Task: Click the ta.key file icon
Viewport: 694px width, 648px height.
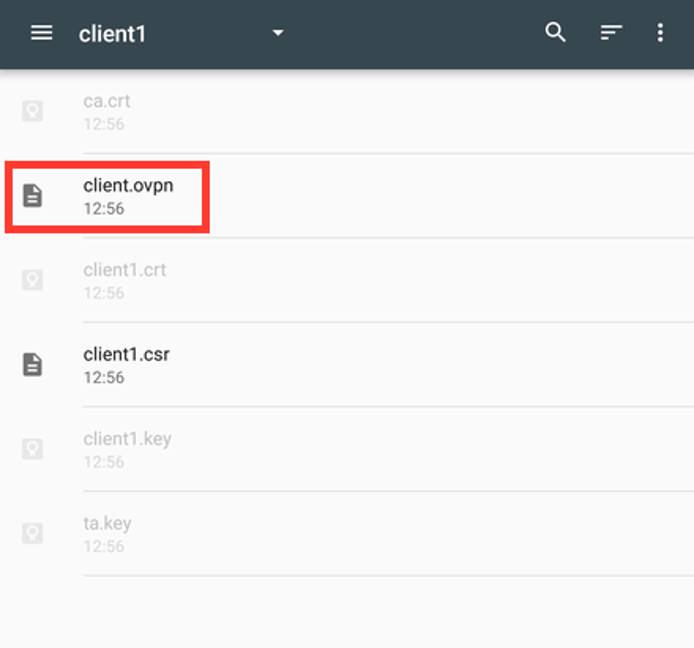Action: (x=33, y=532)
